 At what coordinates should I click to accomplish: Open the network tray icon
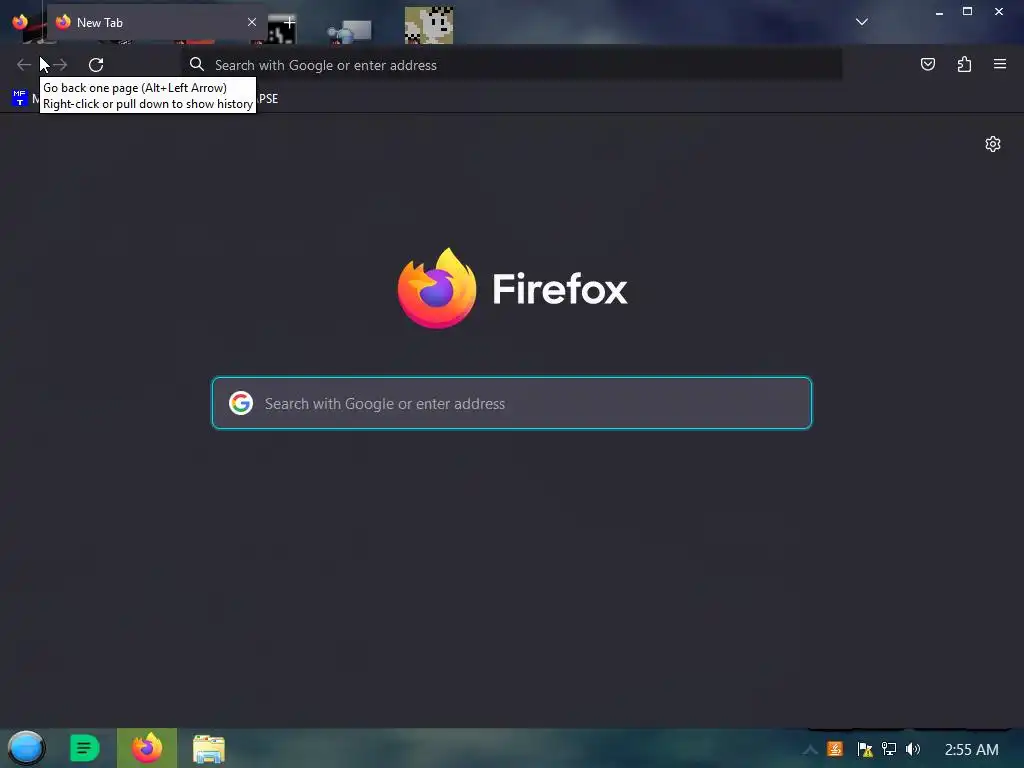pos(889,749)
